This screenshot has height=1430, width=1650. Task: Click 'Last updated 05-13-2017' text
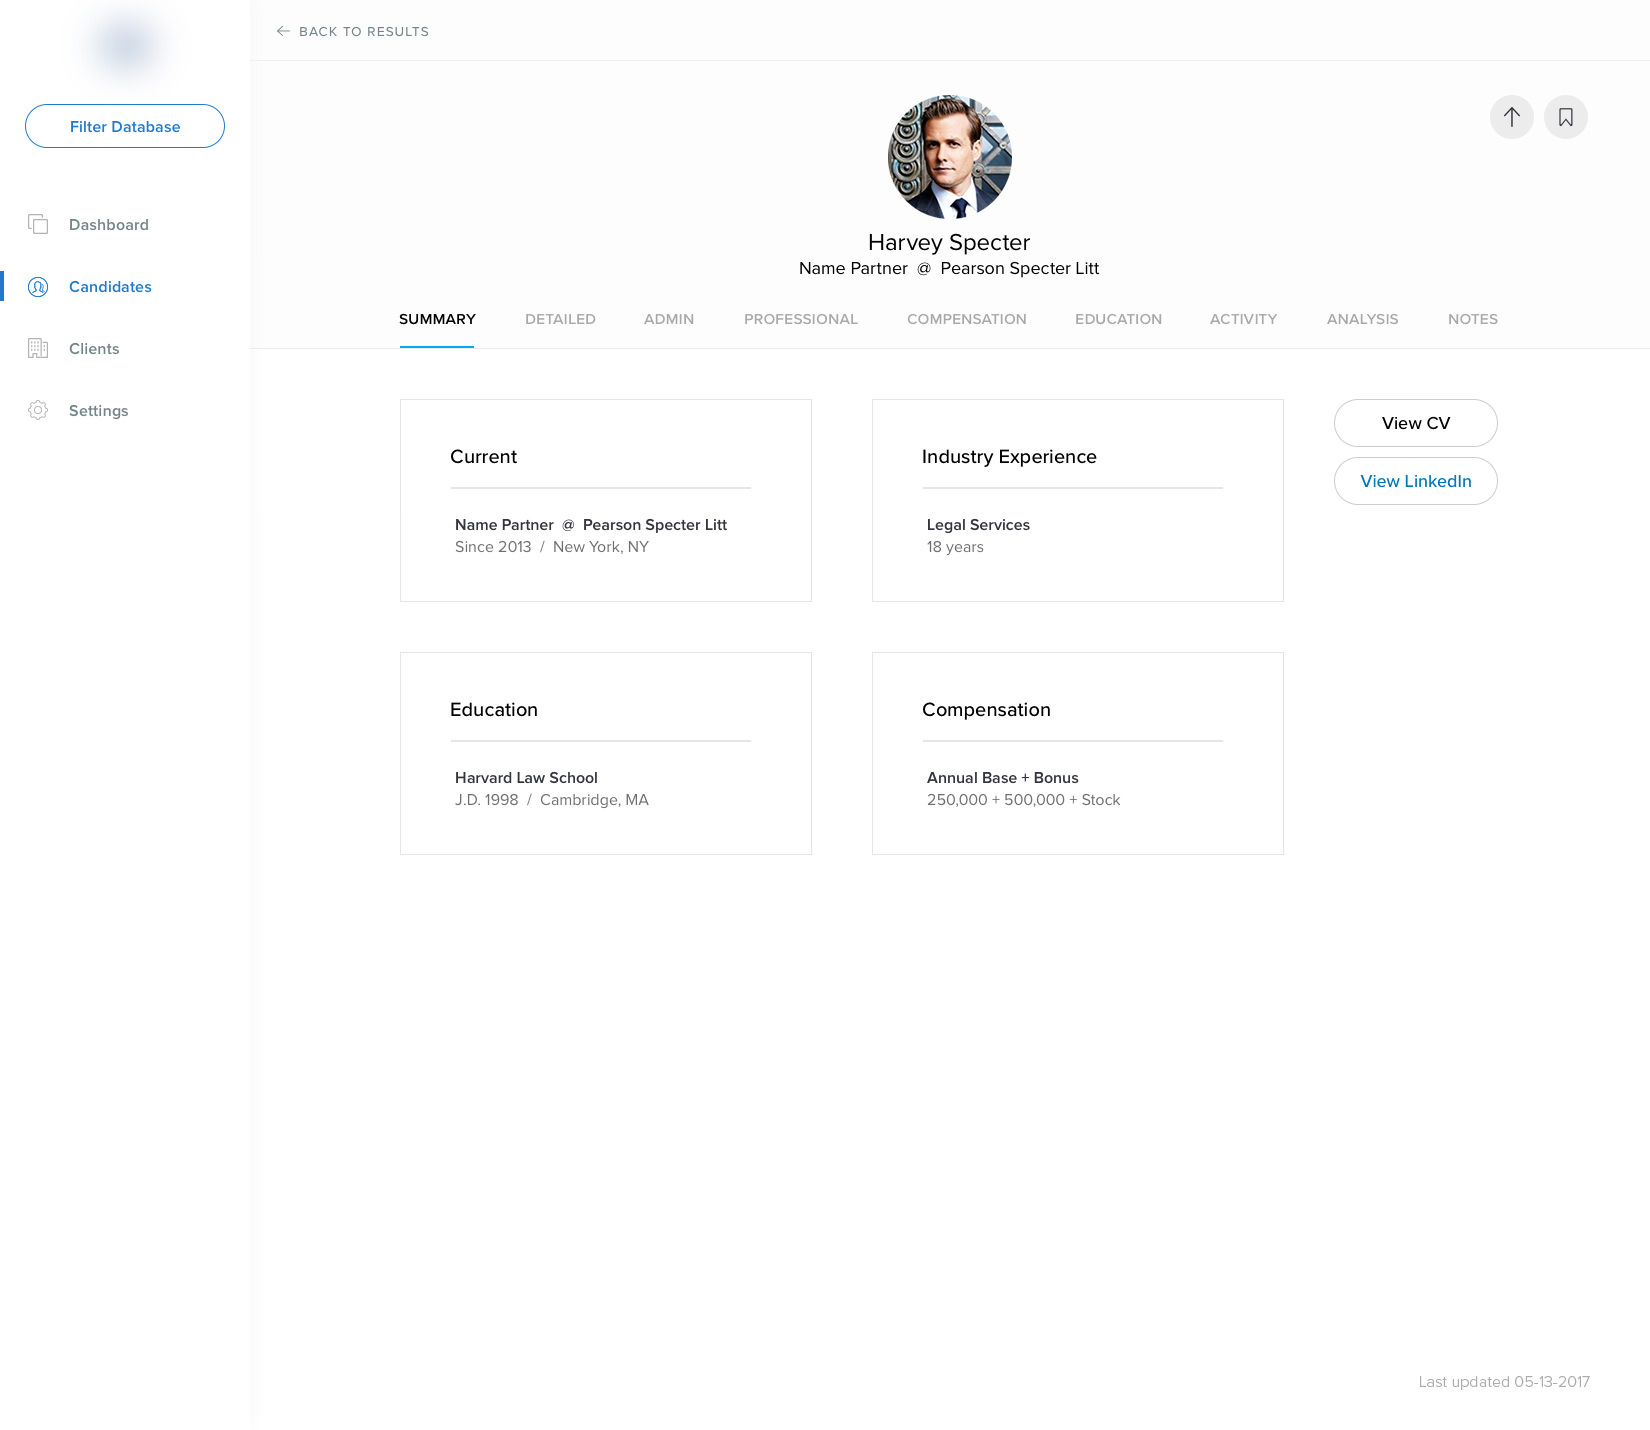(1504, 1382)
